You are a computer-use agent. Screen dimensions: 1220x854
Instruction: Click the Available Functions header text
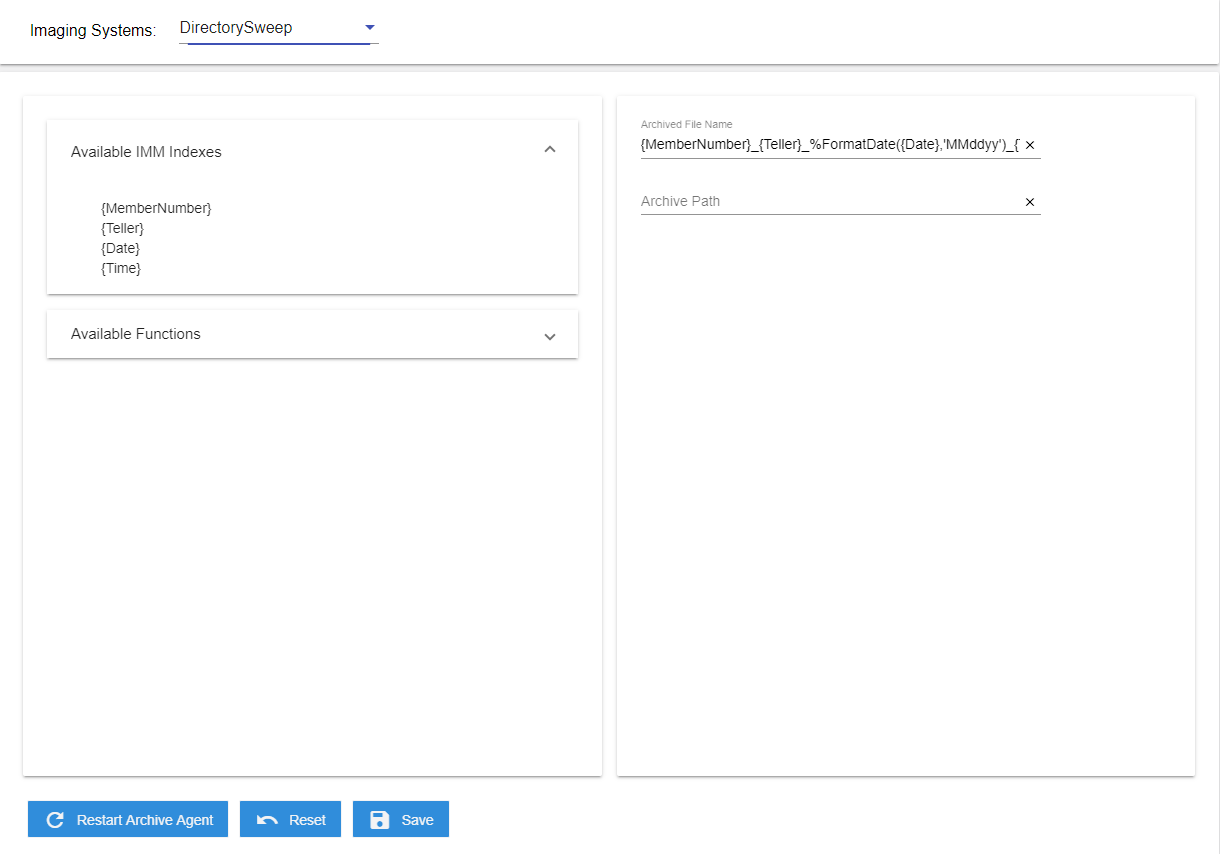point(136,334)
